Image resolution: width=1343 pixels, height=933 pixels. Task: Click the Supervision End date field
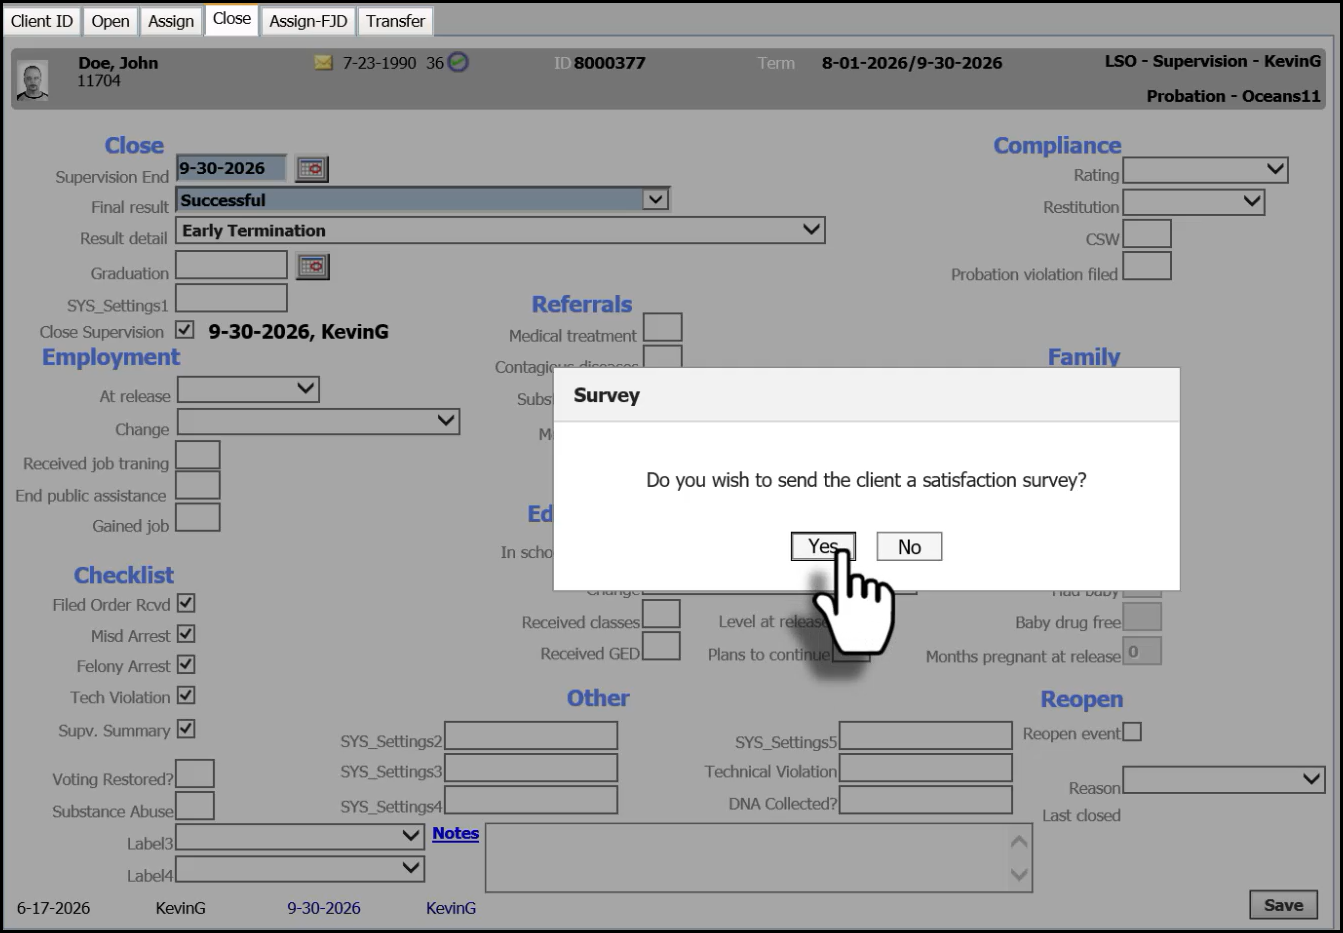tap(231, 168)
